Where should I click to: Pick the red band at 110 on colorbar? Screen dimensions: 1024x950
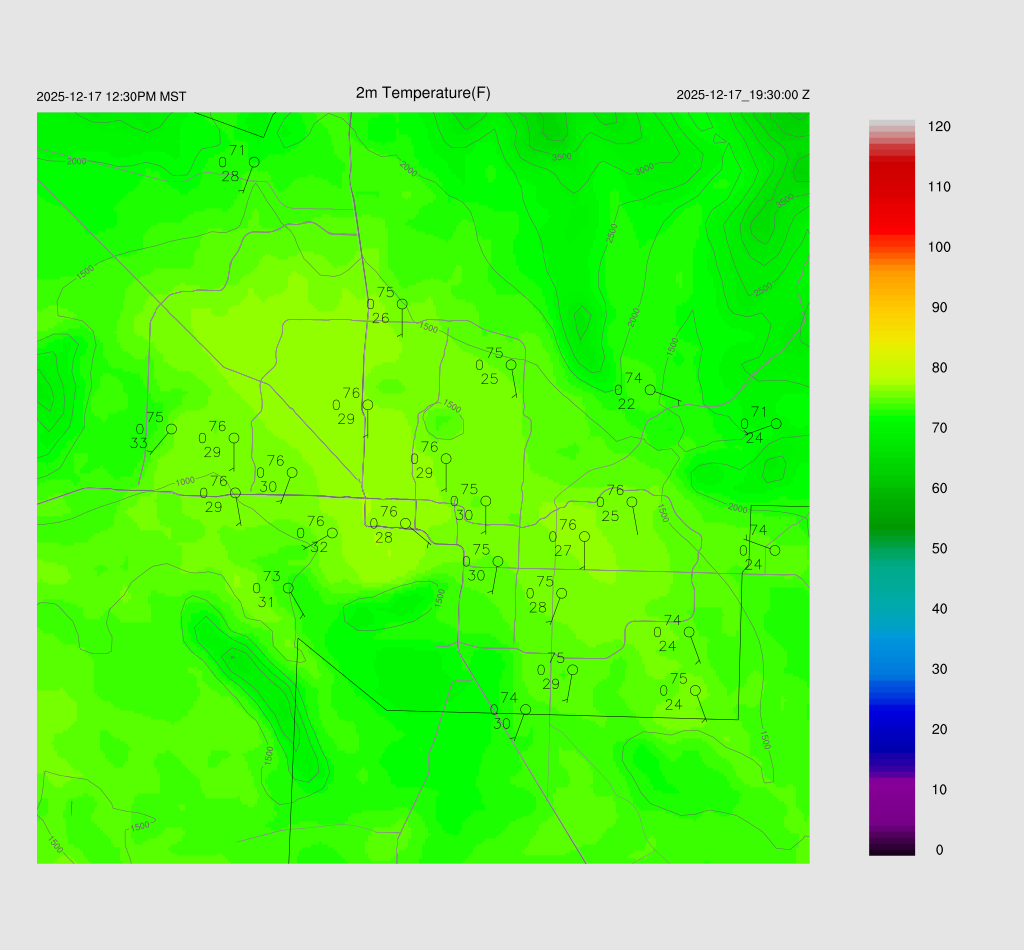click(x=892, y=187)
